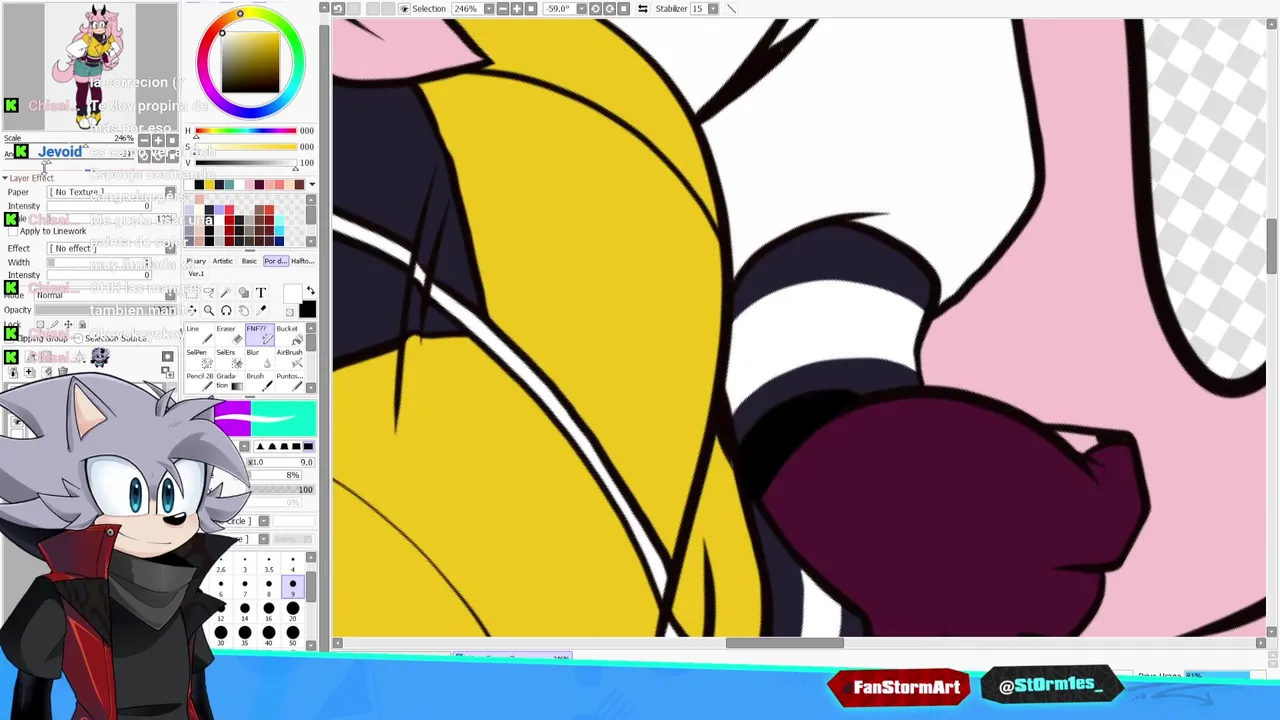Click the zoom in plus button in toolbar

click(x=517, y=8)
